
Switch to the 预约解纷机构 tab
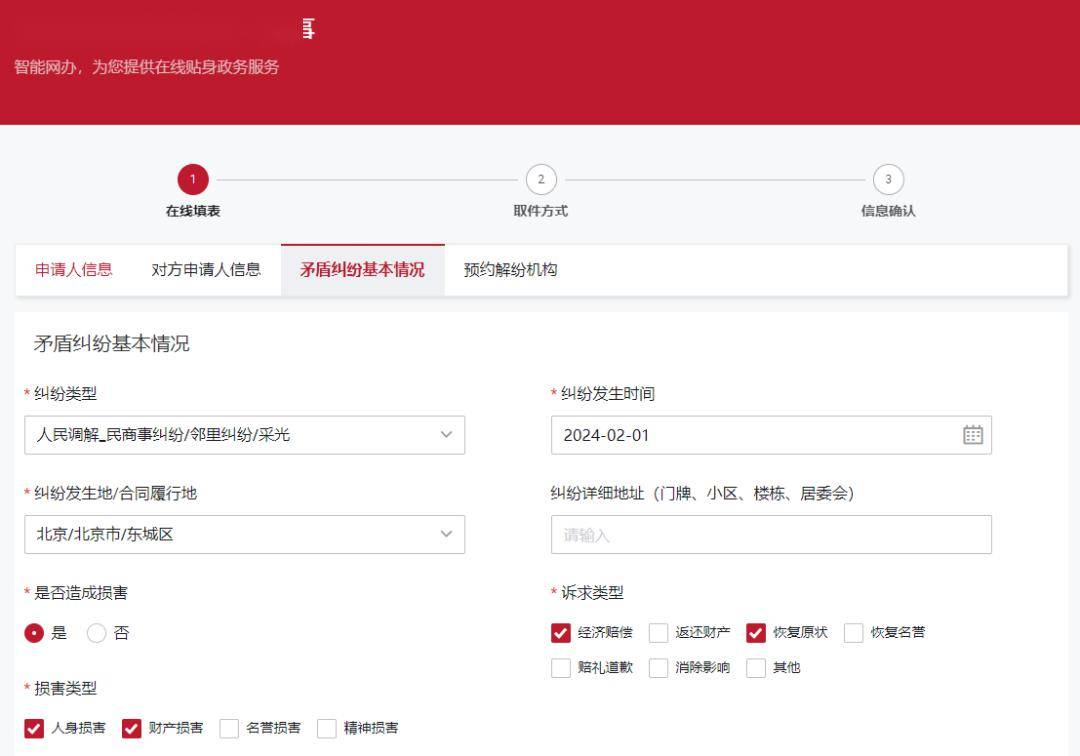pyautogui.click(x=510, y=269)
